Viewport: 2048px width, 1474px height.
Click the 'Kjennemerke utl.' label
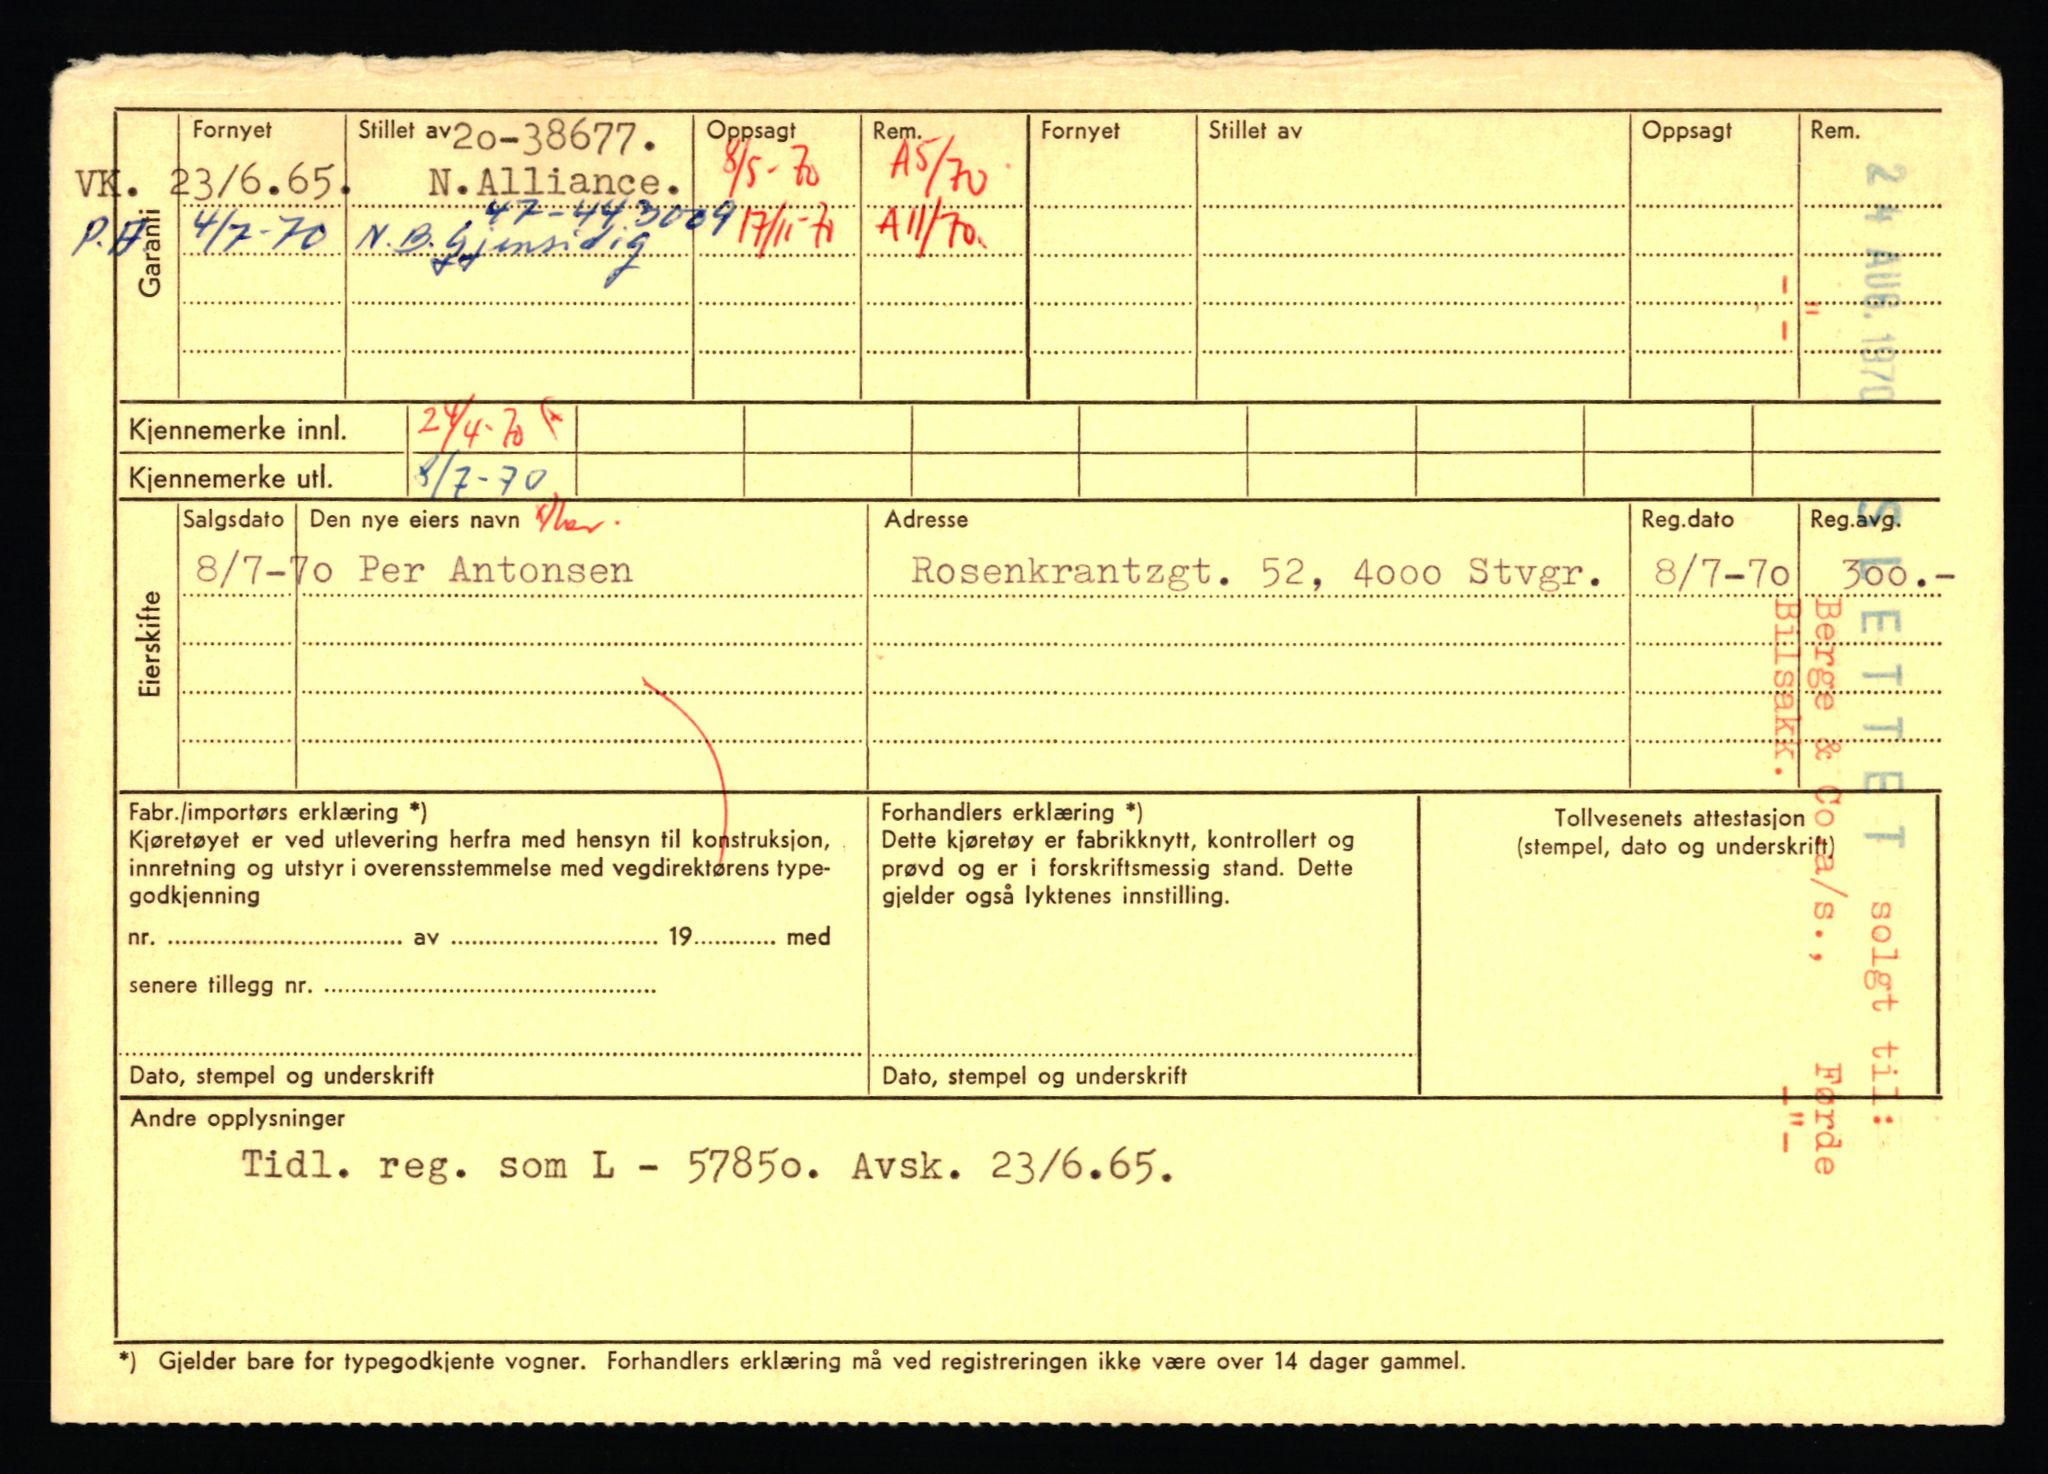point(230,478)
